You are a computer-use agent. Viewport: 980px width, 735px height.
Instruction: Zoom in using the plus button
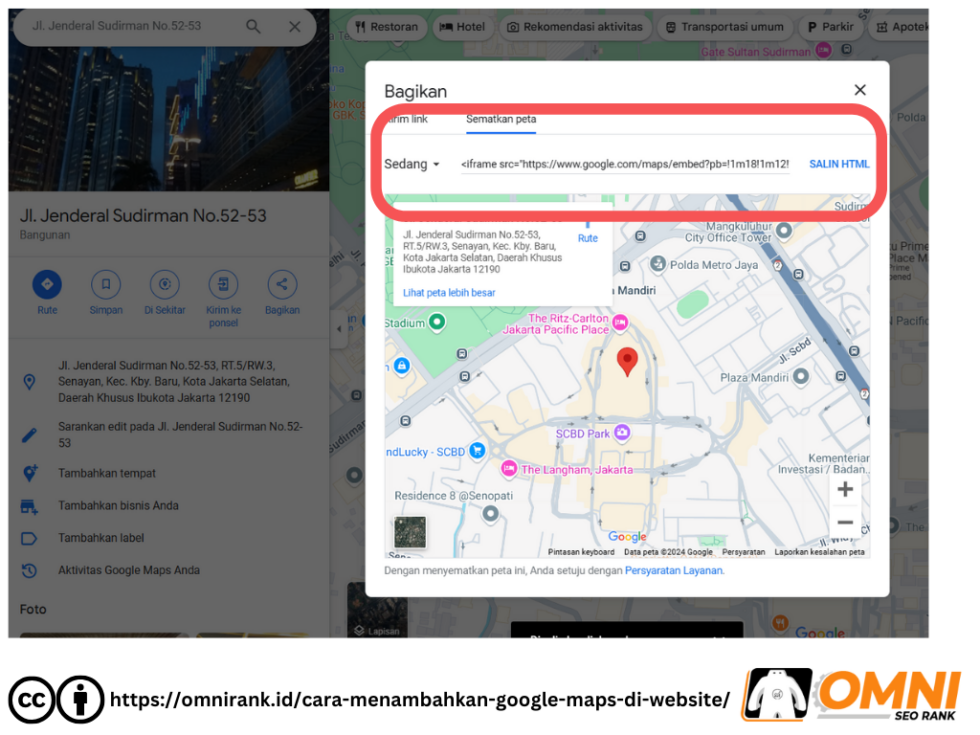pyautogui.click(x=845, y=489)
